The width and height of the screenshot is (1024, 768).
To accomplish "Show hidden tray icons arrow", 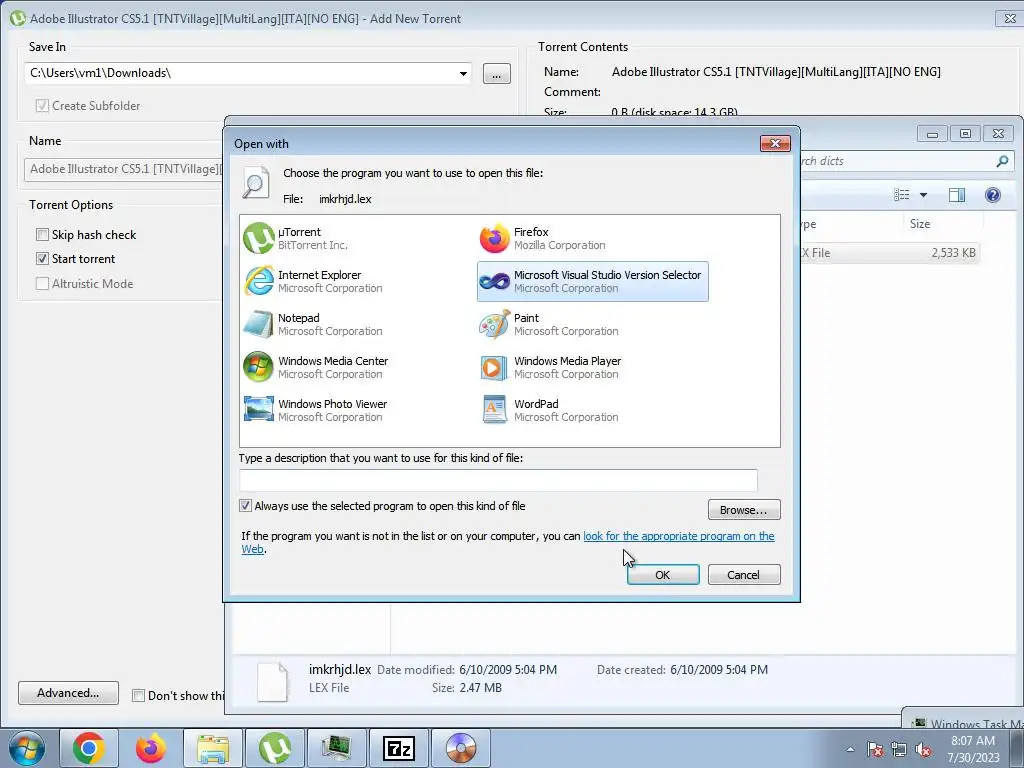I will (850, 749).
